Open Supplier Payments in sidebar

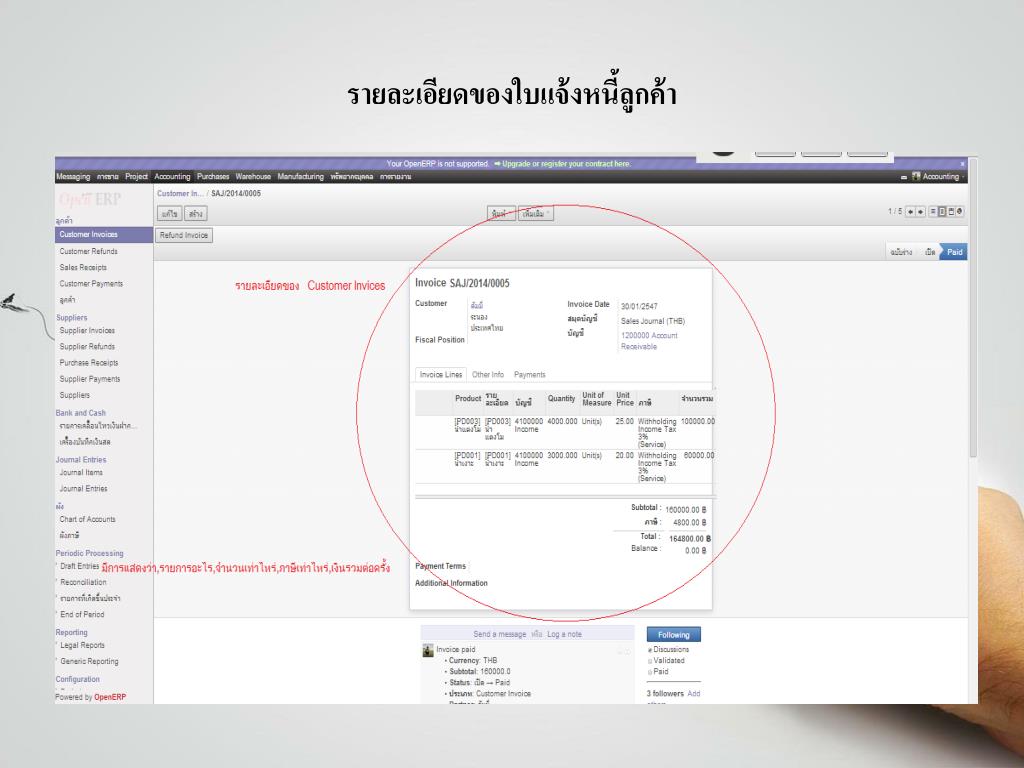click(89, 379)
